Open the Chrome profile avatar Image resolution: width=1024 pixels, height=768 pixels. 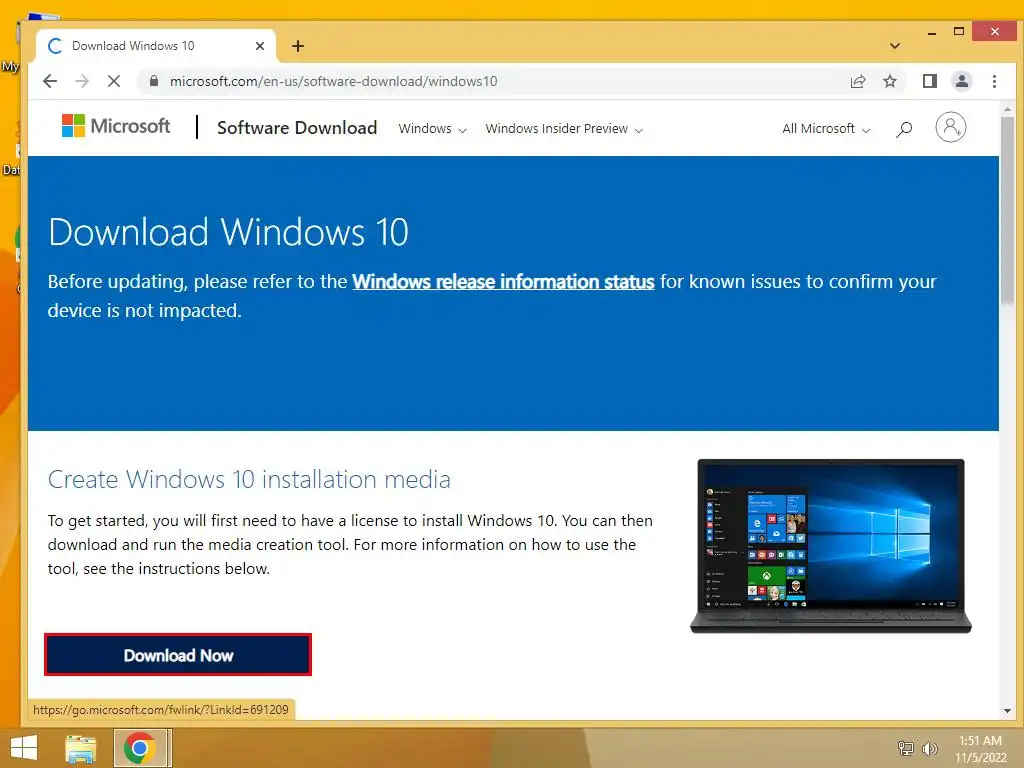point(961,81)
